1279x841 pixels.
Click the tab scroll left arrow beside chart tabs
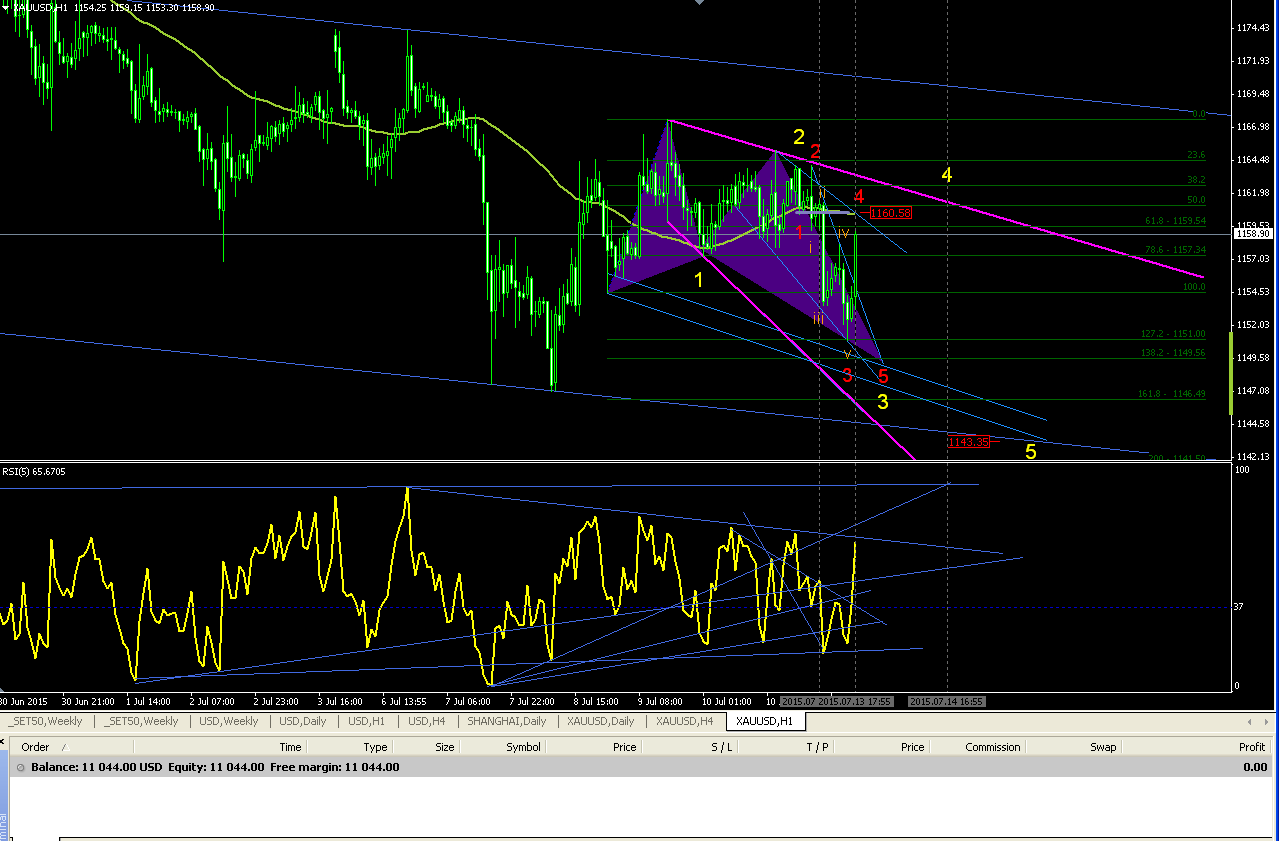[1247, 721]
